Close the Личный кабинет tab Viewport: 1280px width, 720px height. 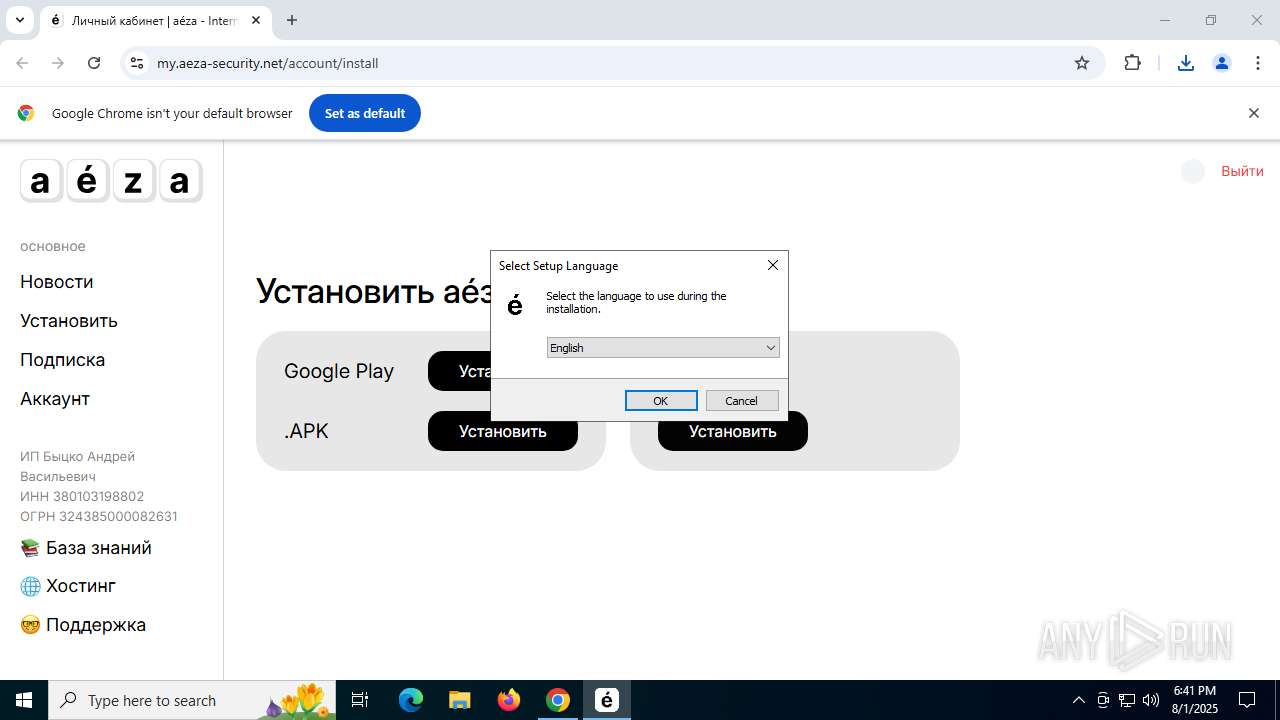(256, 20)
